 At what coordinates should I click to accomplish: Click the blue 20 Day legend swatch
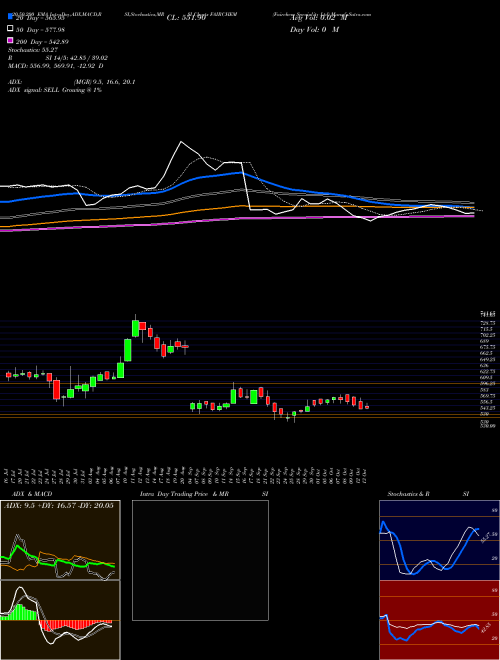pyautogui.click(x=10, y=17)
